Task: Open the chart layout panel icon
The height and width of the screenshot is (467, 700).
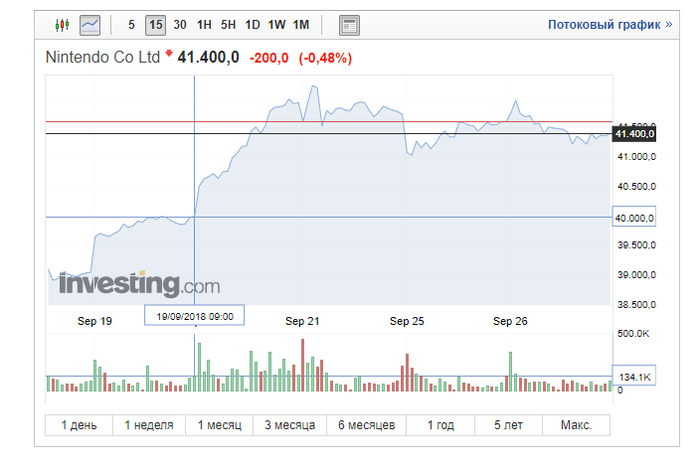Action: 349,24
